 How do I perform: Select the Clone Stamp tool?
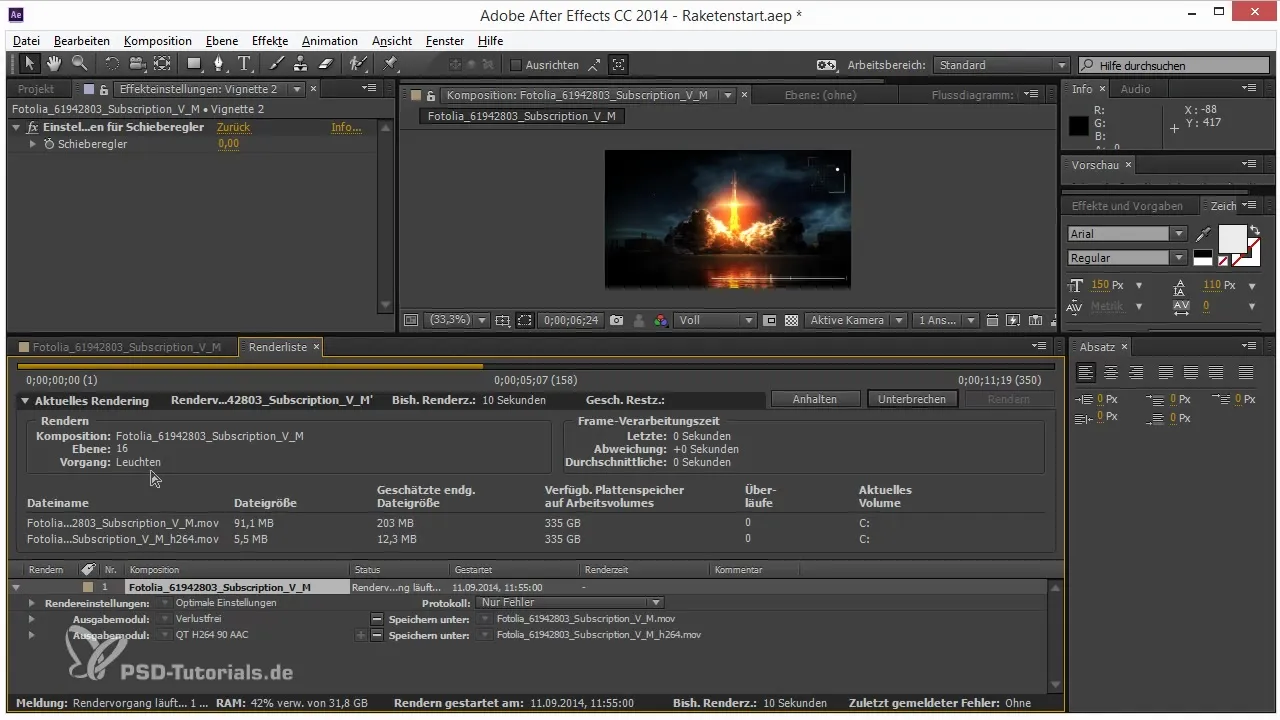click(300, 64)
